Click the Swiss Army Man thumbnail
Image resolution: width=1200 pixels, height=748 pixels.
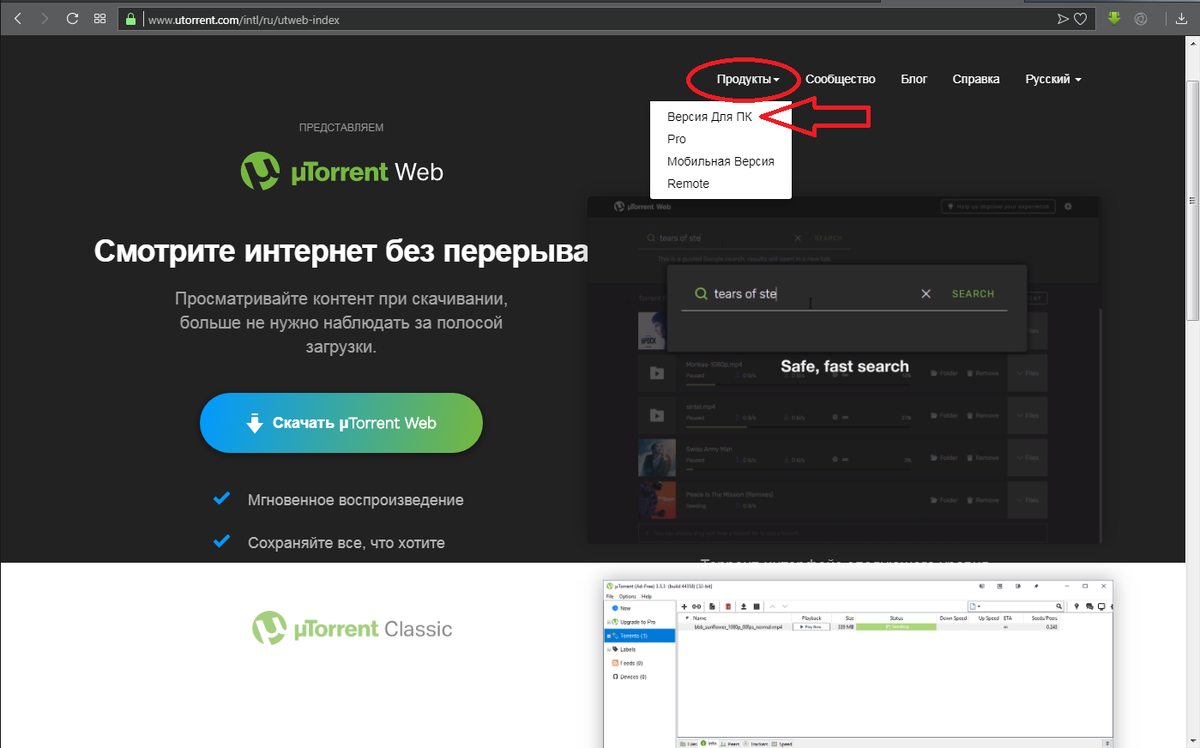pos(657,458)
